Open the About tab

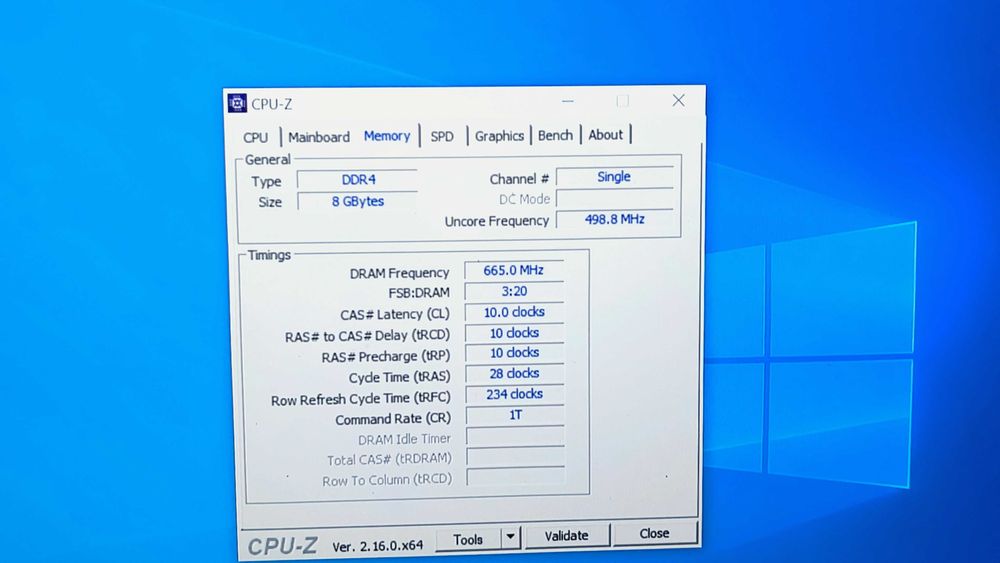coord(605,135)
